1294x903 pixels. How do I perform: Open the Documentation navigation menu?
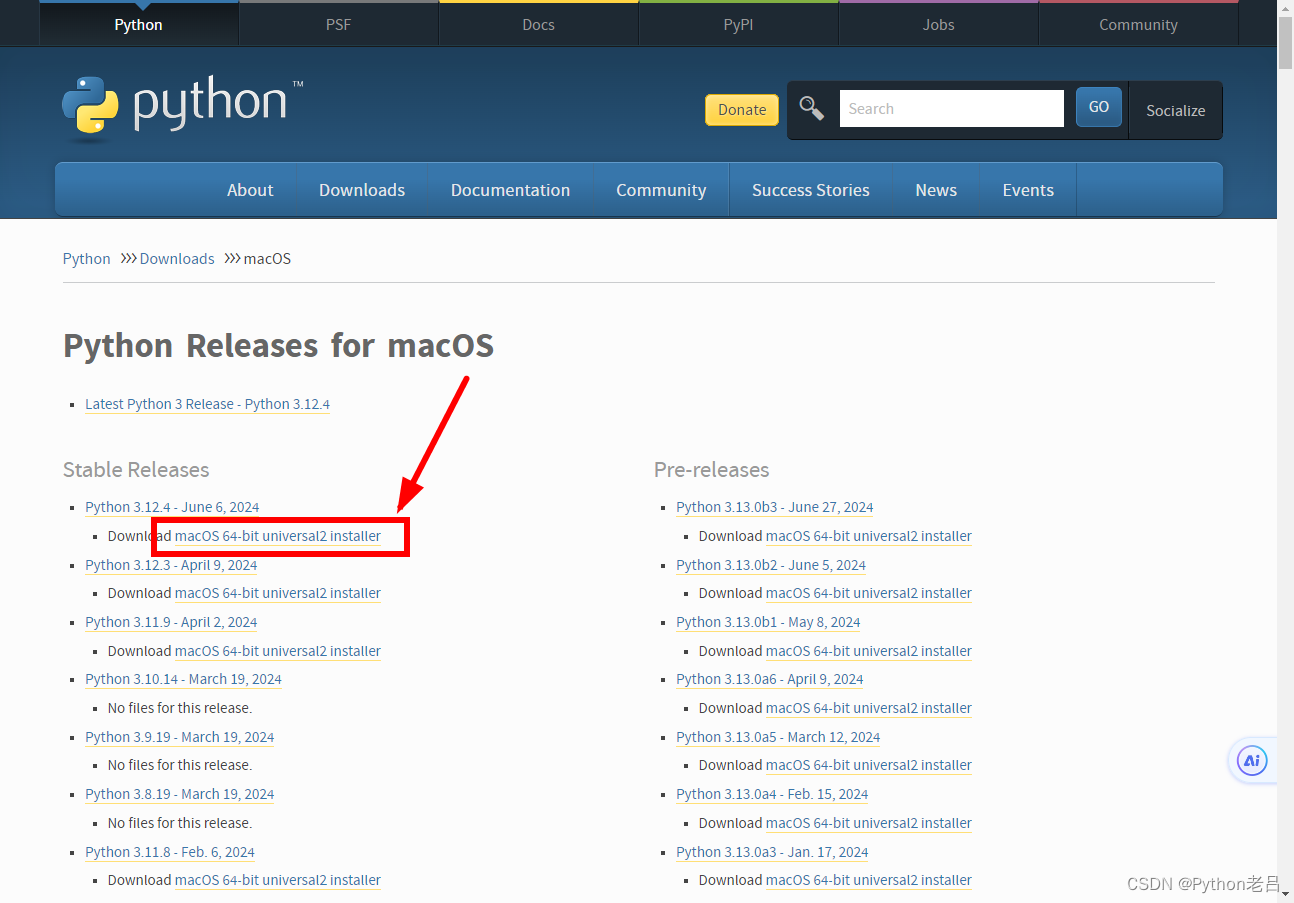510,190
